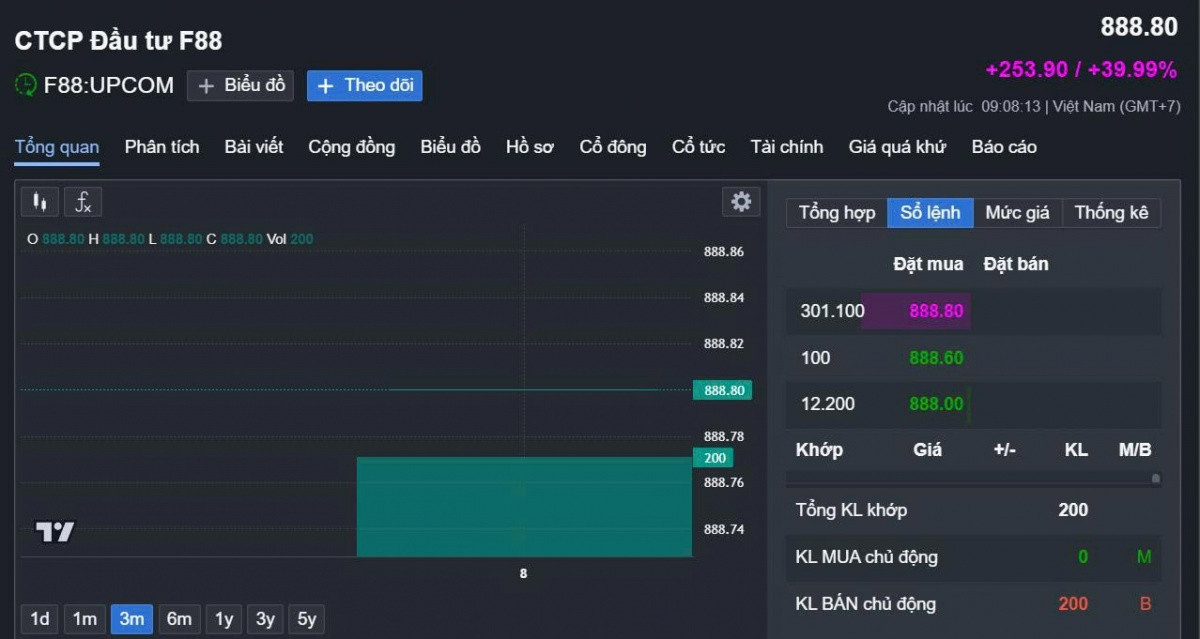1200x639 pixels.
Task: Click the volume label 200 on axis
Action: (713, 458)
